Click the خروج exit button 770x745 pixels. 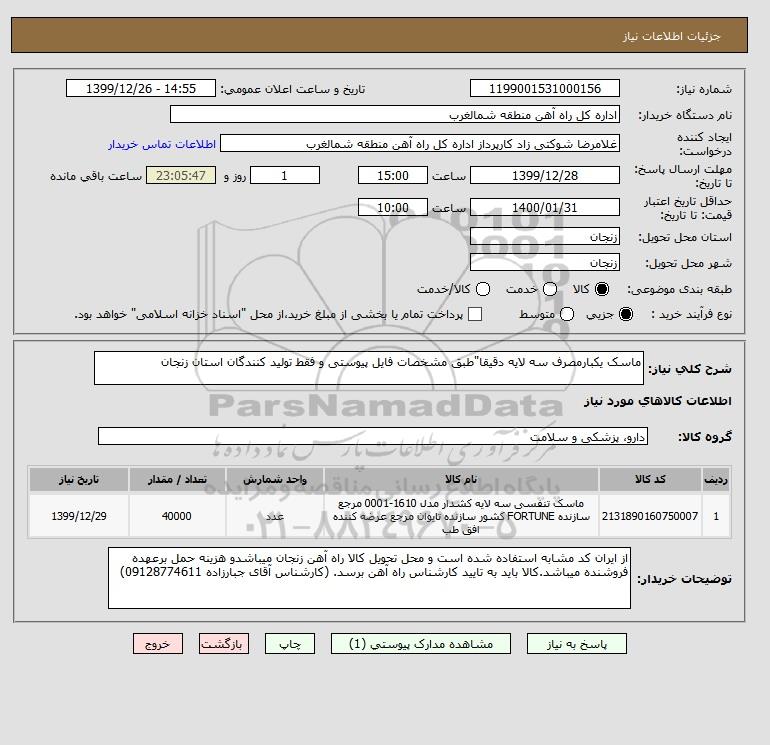click(x=158, y=644)
